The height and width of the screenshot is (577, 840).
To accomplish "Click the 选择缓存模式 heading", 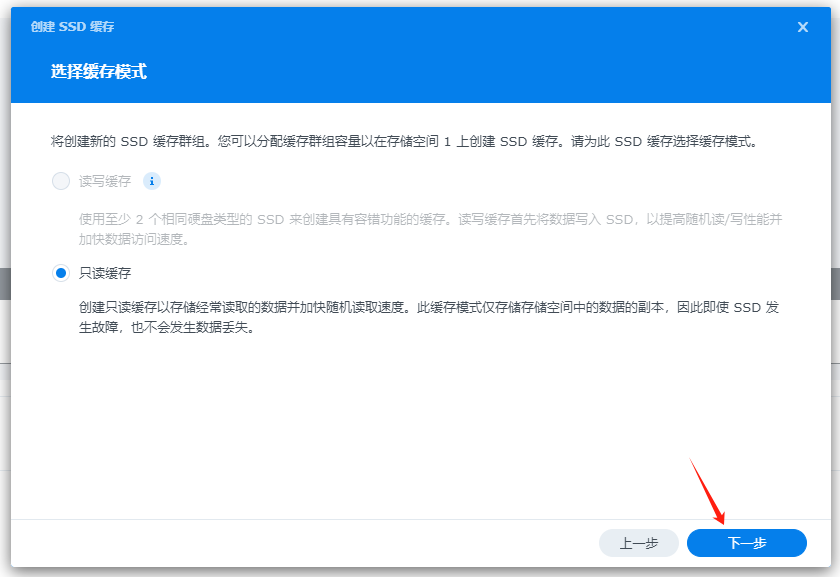I will coord(99,71).
